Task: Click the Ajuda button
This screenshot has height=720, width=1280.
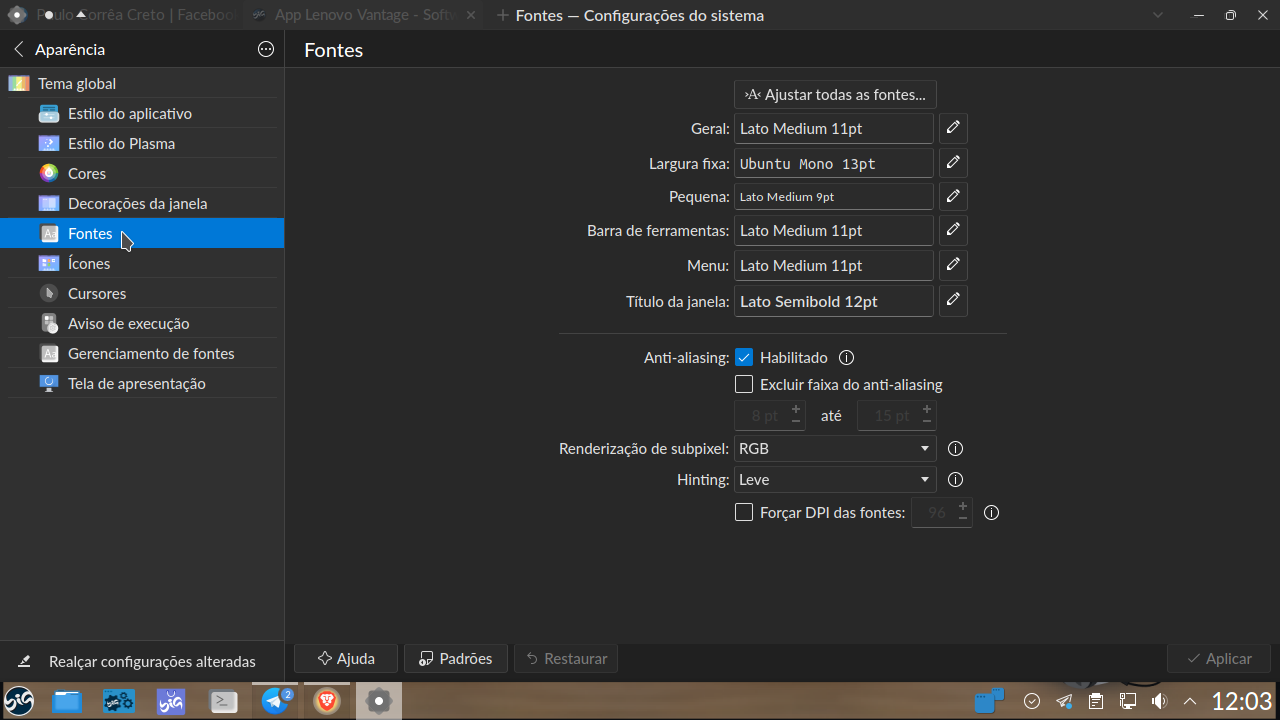Action: point(345,658)
